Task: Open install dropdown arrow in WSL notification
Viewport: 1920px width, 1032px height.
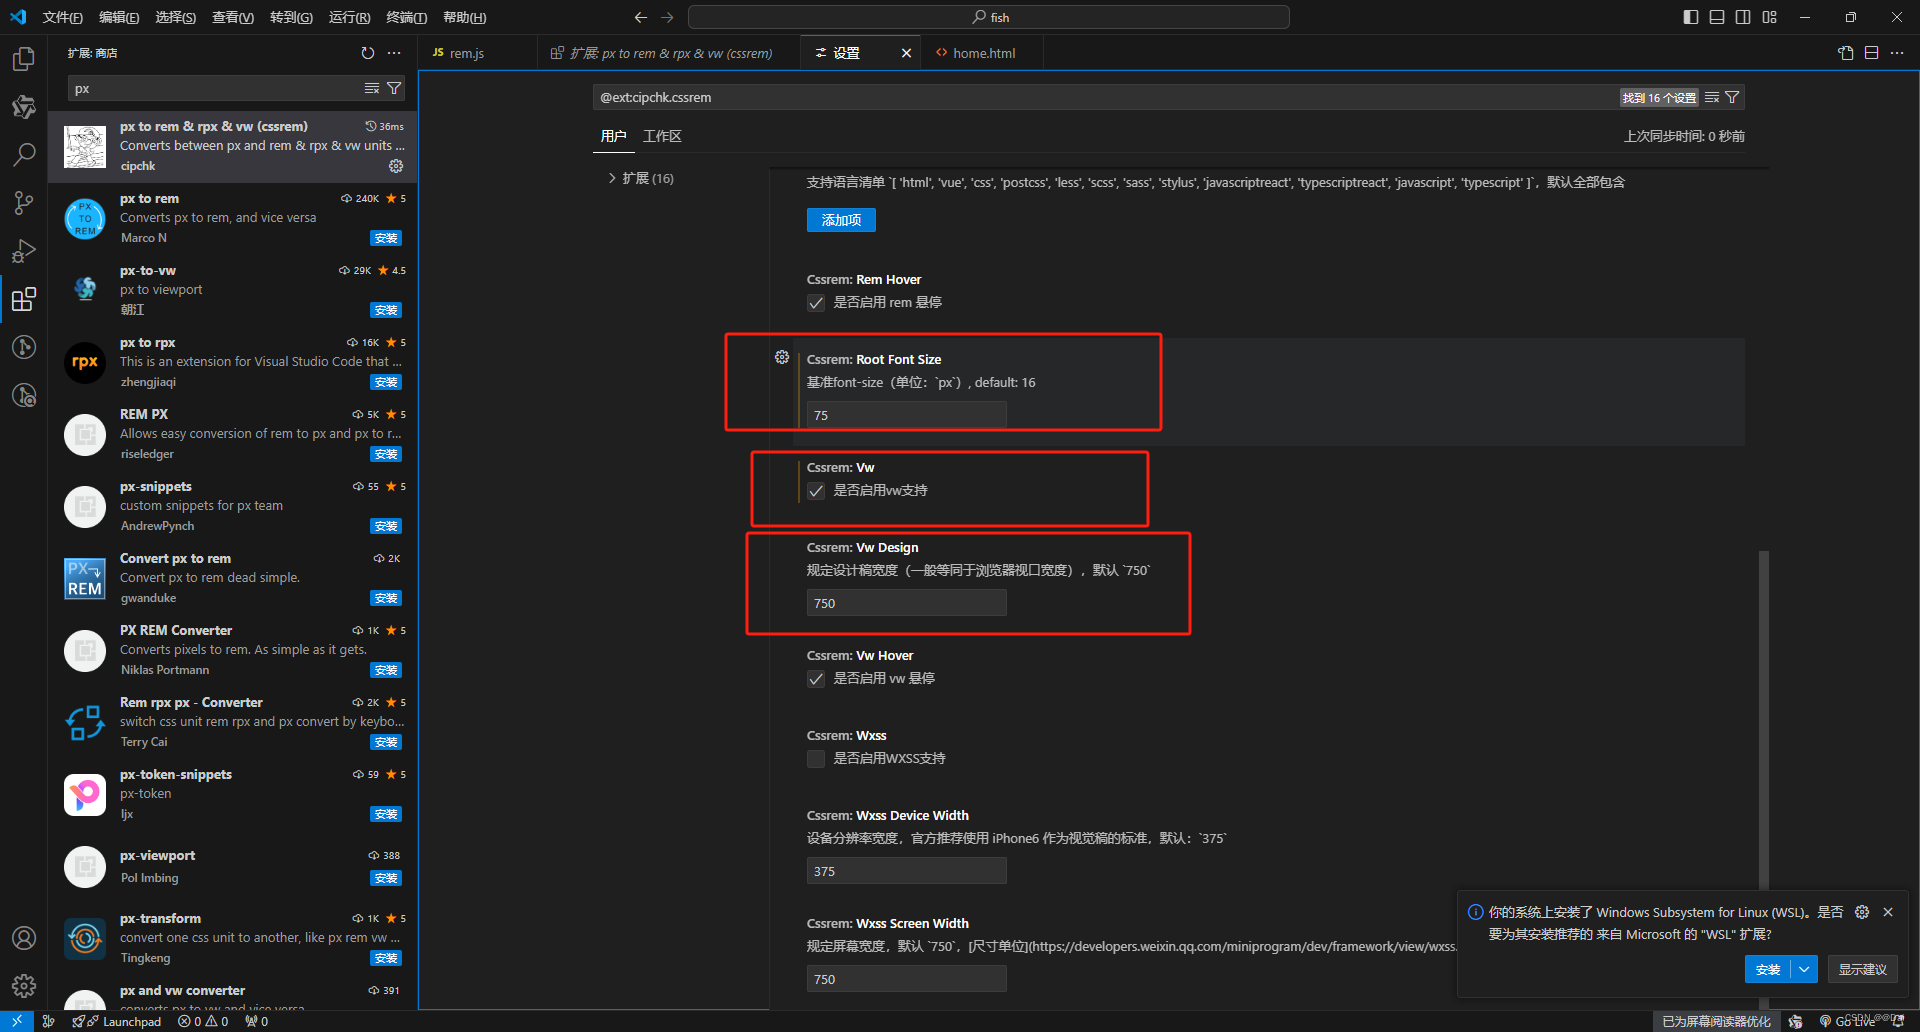Action: point(1804,969)
